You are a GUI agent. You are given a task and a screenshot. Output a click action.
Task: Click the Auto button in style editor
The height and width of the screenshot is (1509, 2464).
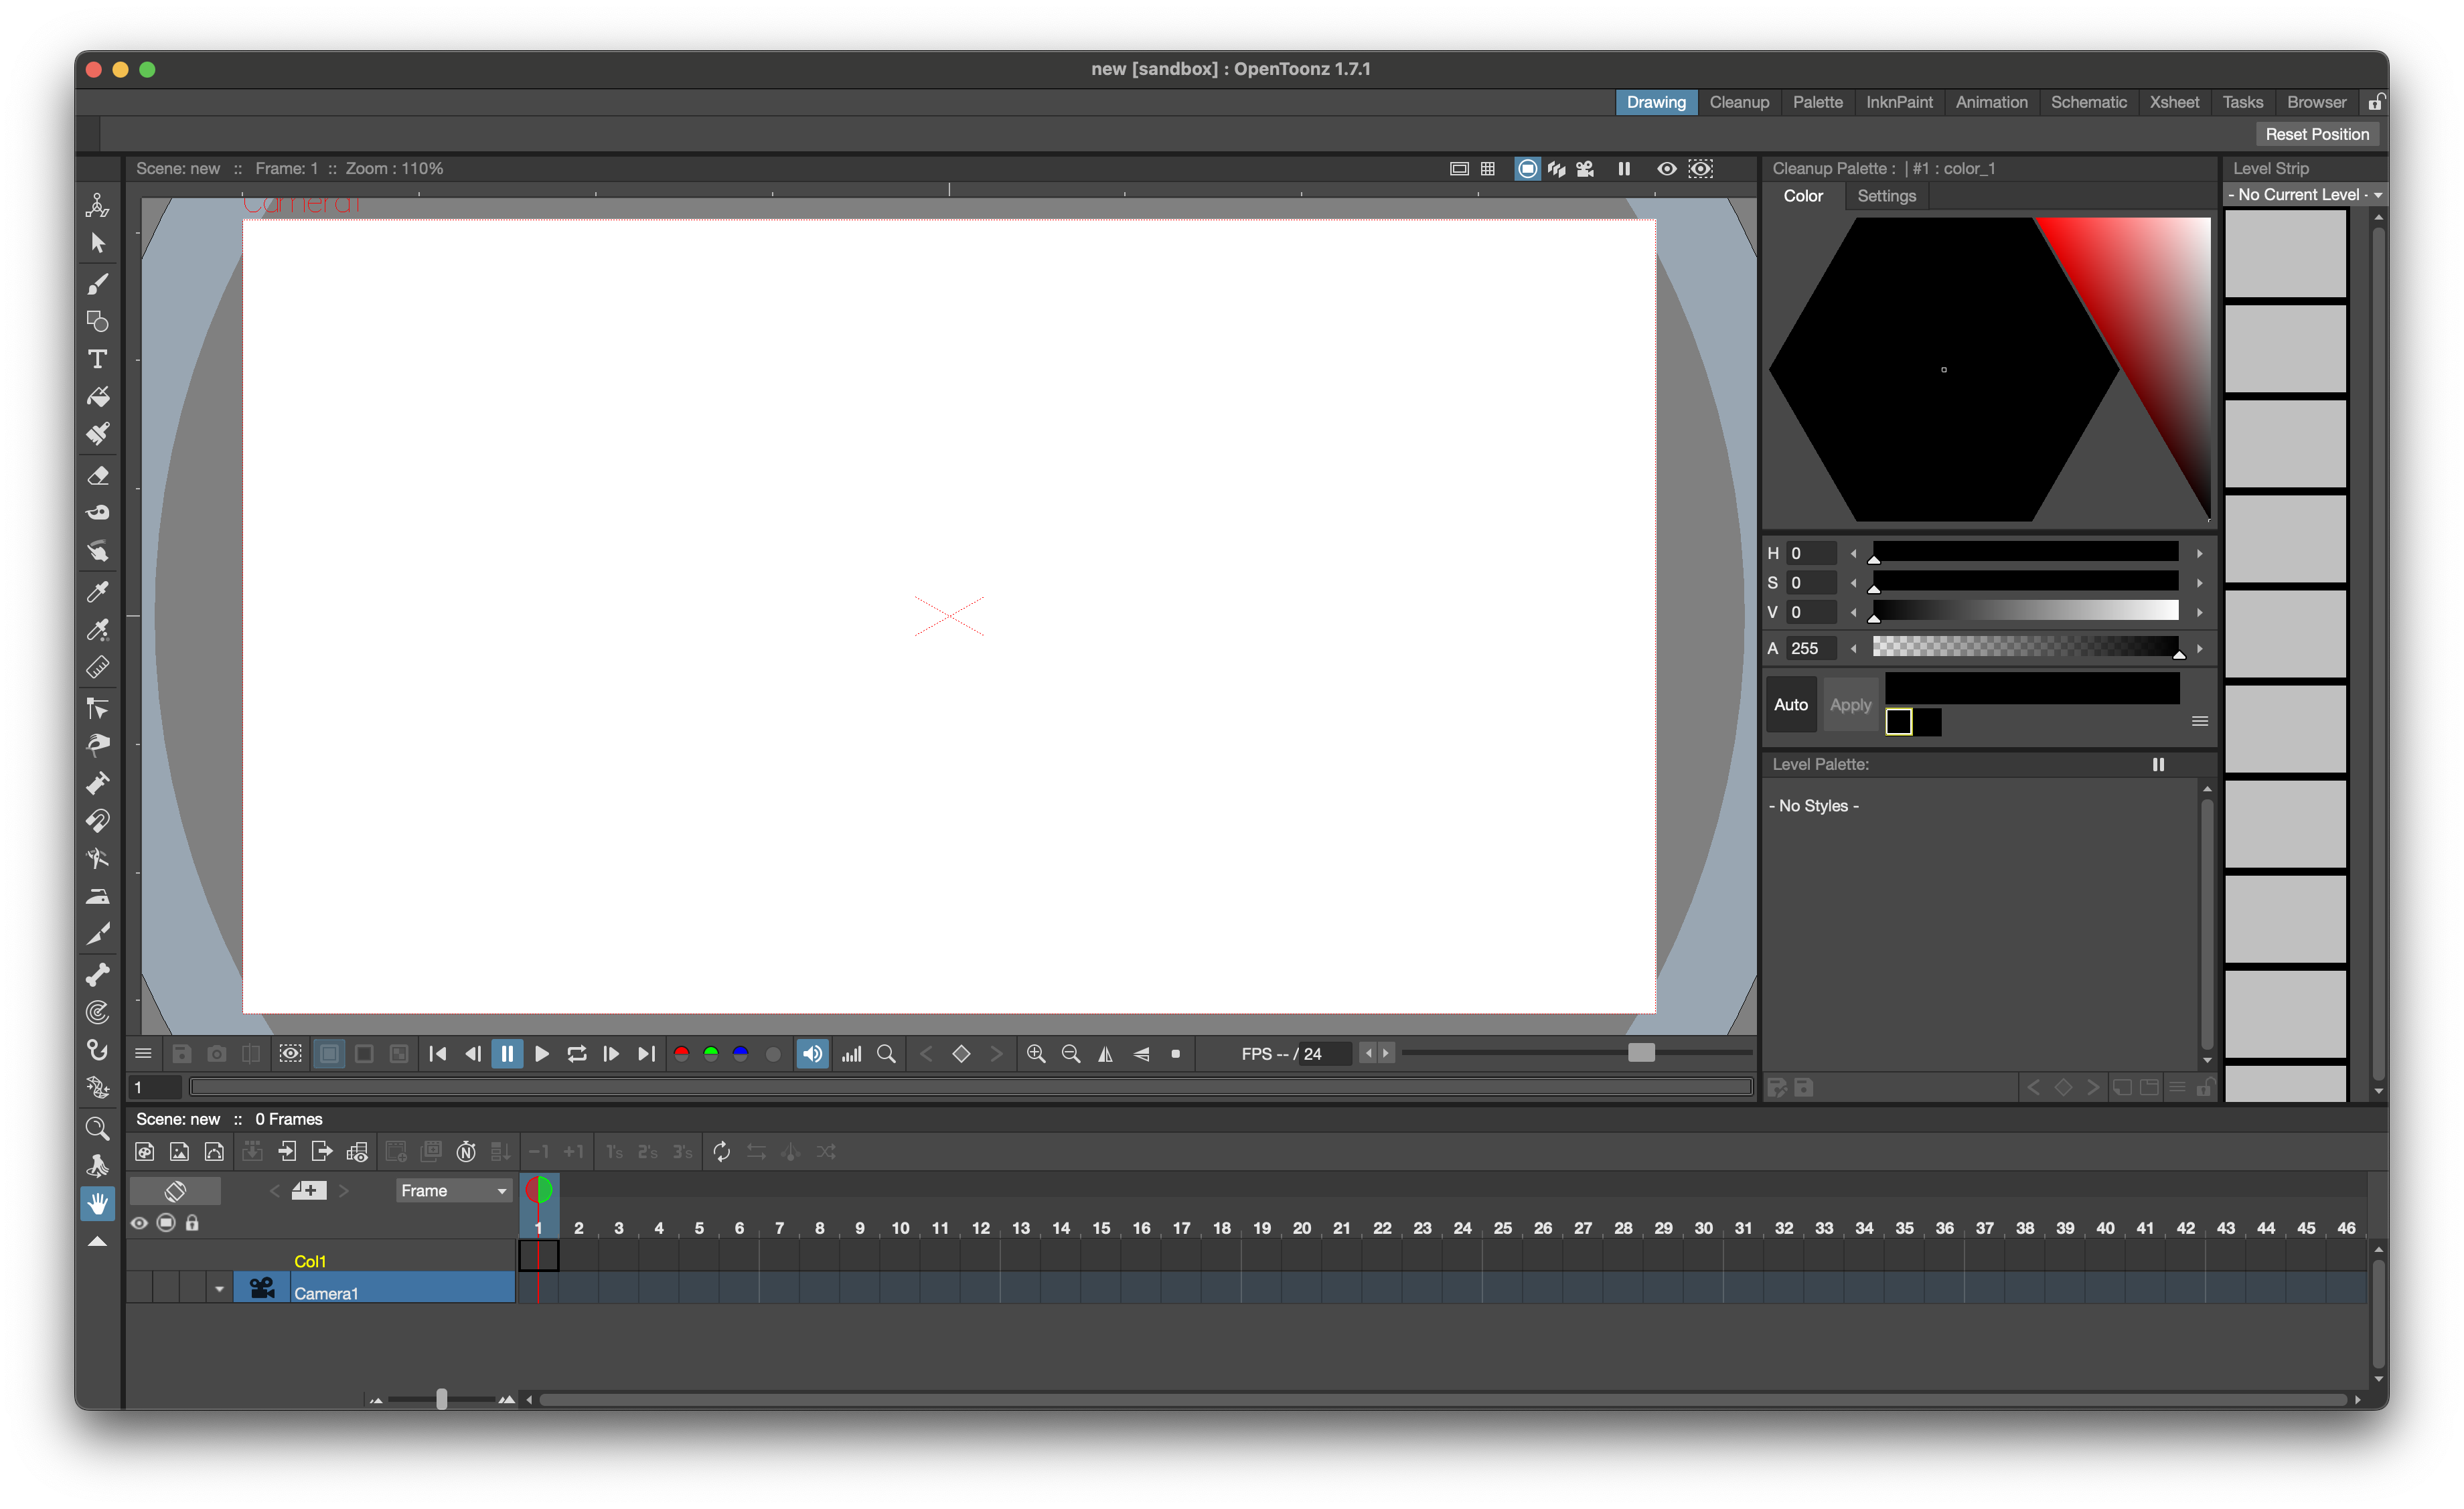[x=1790, y=705]
